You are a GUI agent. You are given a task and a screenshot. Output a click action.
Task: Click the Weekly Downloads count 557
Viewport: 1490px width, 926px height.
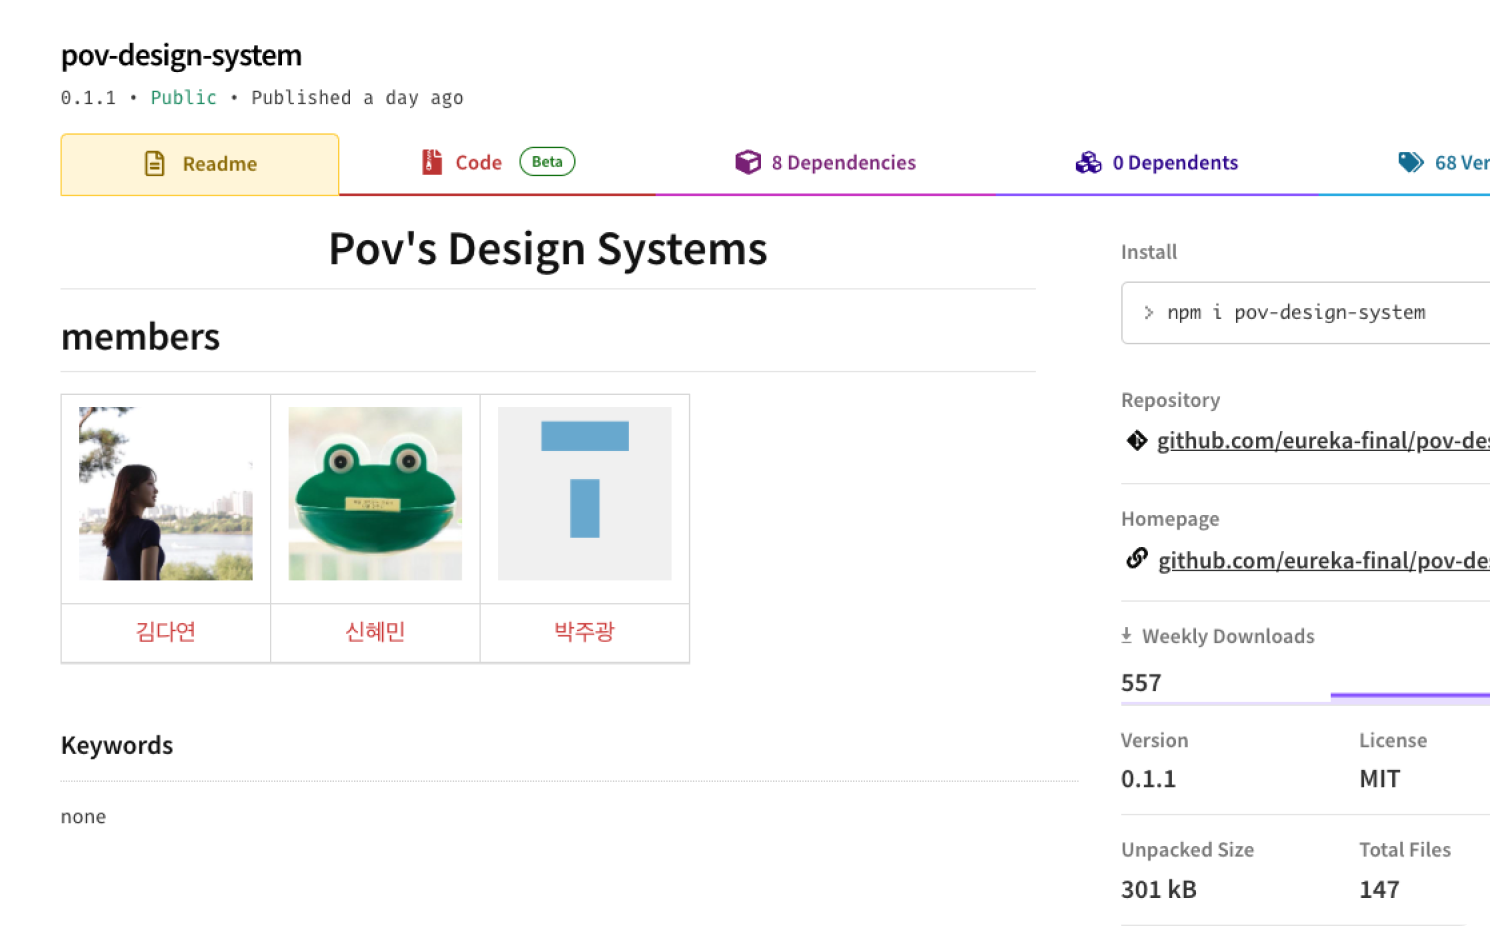(1141, 683)
